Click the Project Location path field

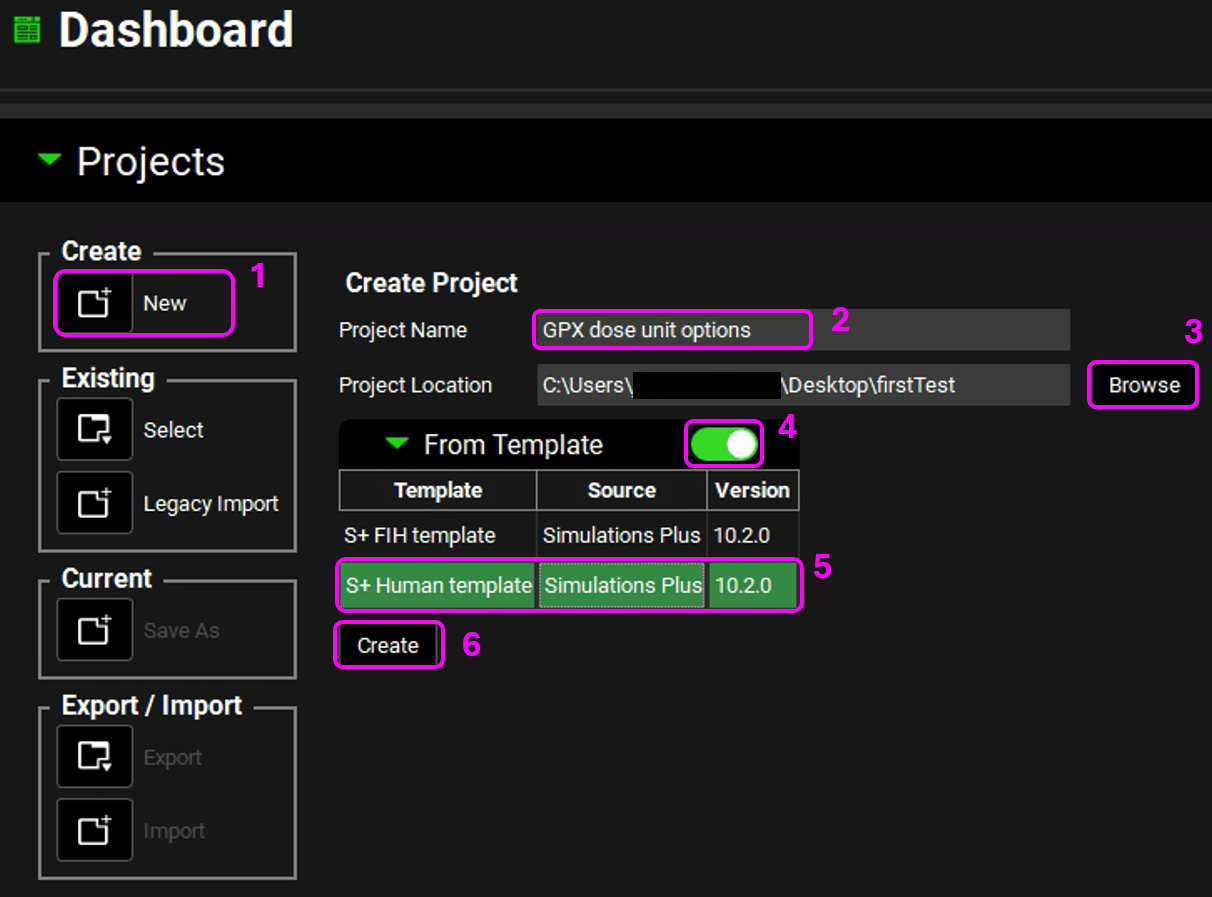tap(800, 385)
